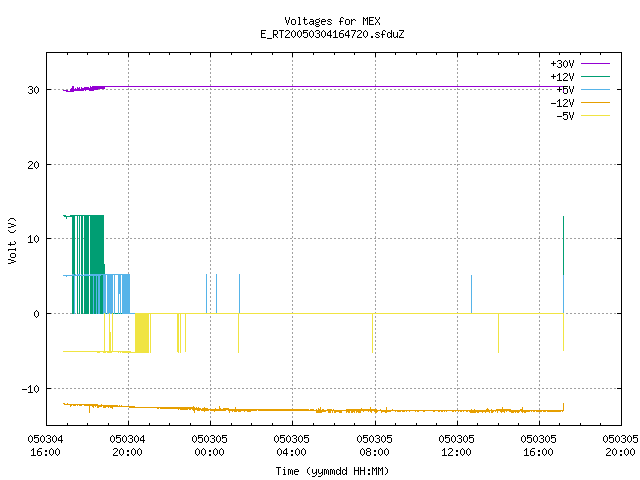The height and width of the screenshot is (480, 640).
Task: Click the yellow -5V filled block after 20:00
Action: [x=142, y=333]
